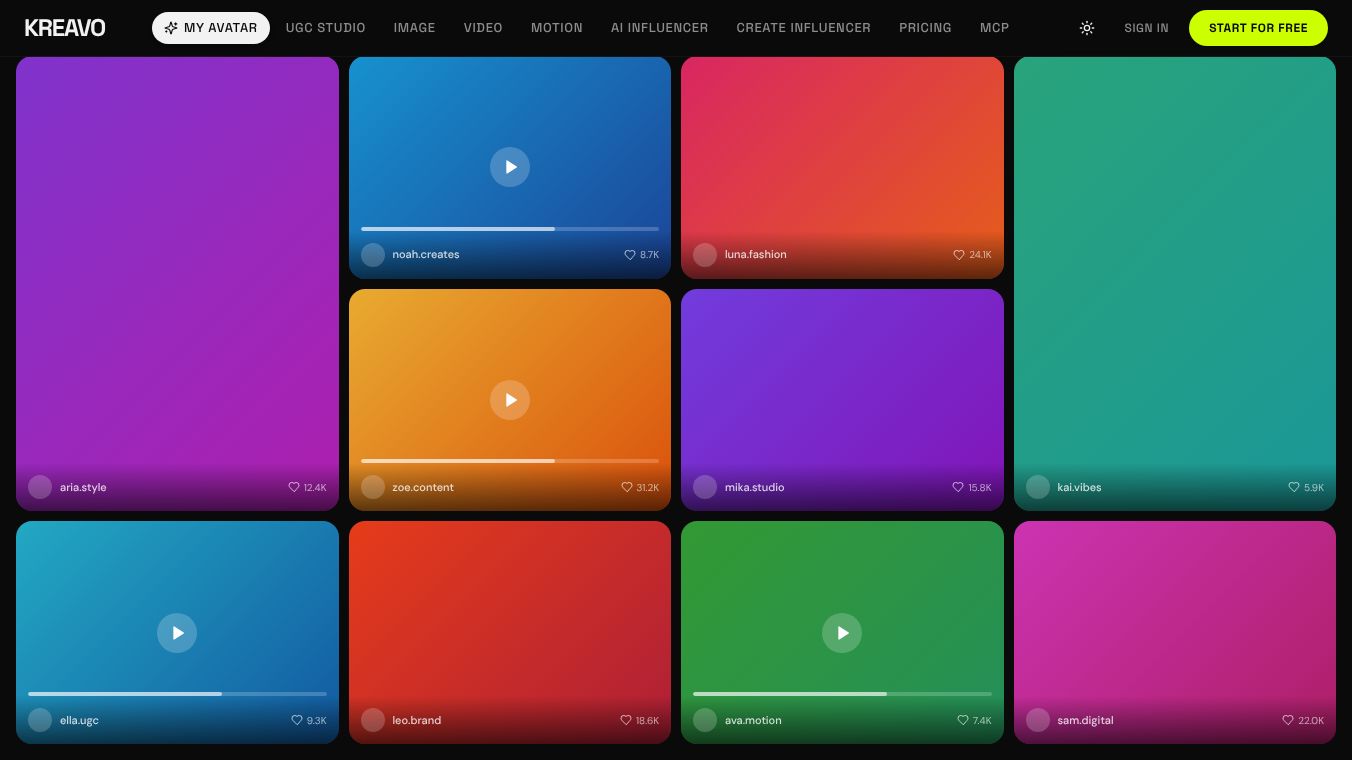This screenshot has height=760, width=1352.
Task: Open the aria.style username link
Action: (83, 487)
